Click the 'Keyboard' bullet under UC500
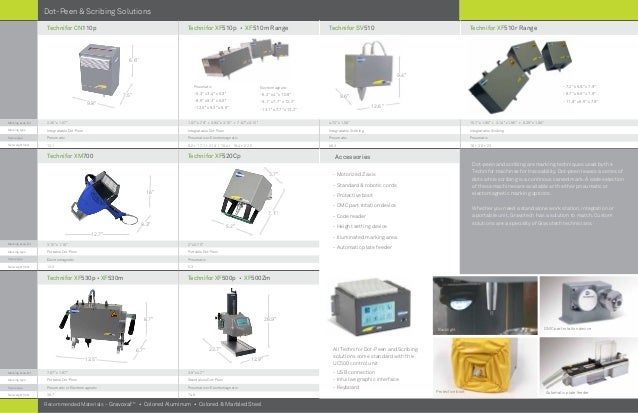Viewport: 638px width, 413px height. point(346,387)
